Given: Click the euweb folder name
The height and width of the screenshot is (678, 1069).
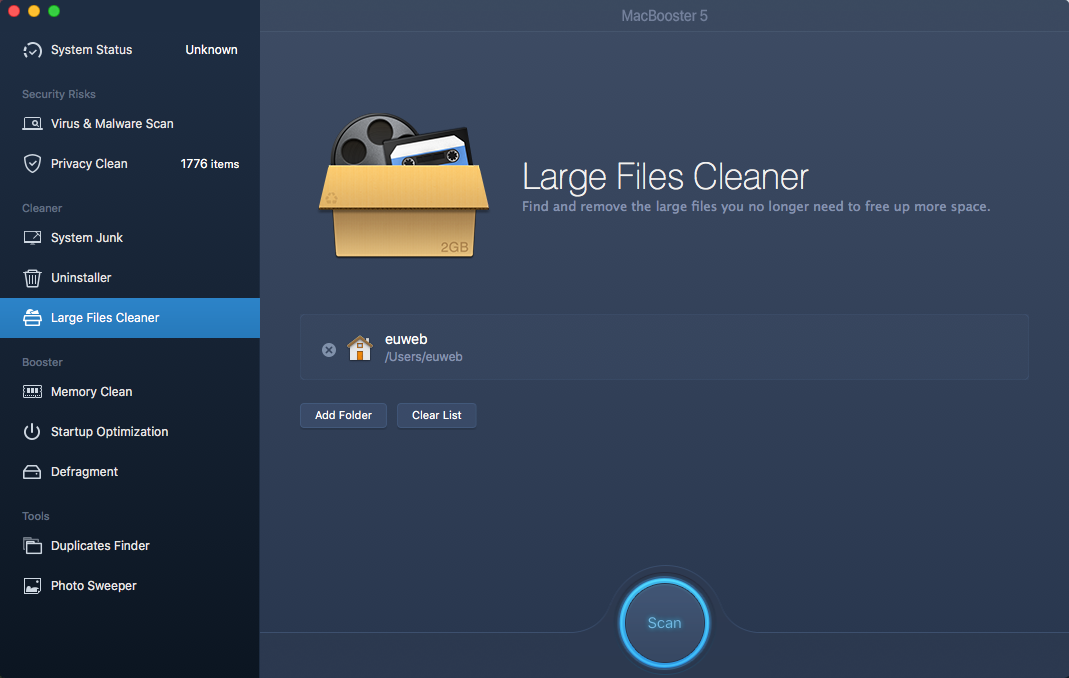Looking at the screenshot, I should coord(406,339).
